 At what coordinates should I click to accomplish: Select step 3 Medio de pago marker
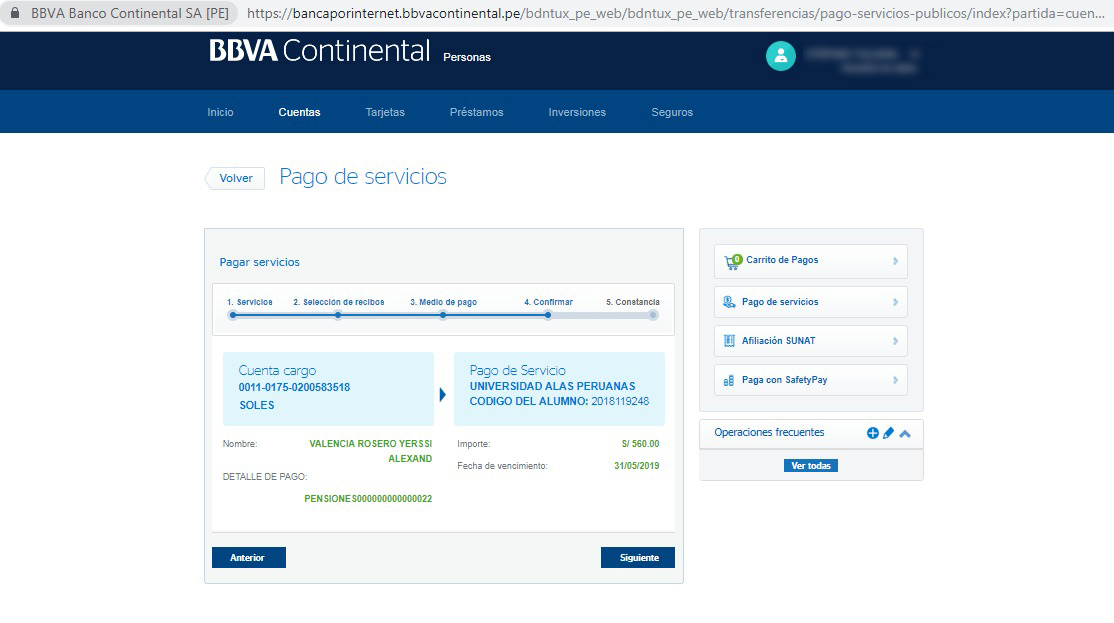point(443,315)
